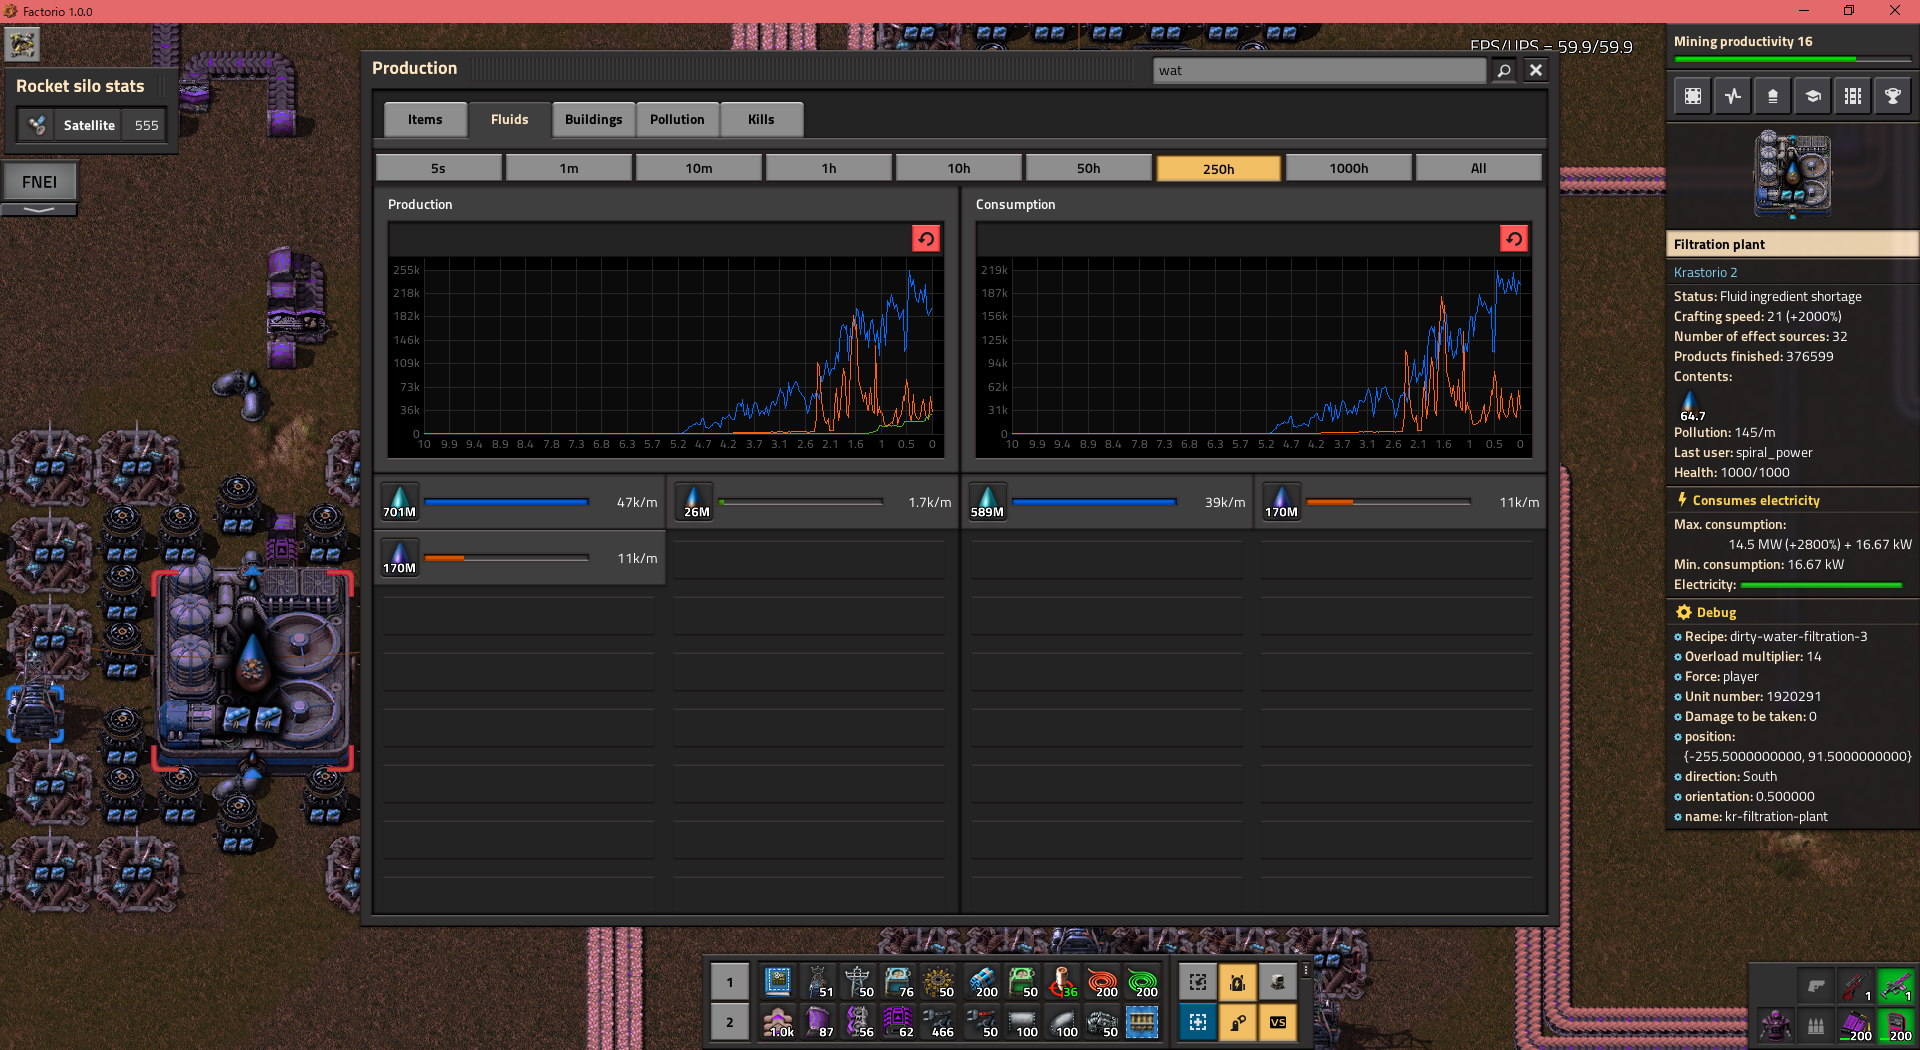Click the purple ammo magazine slot showing 200

click(1856, 1025)
